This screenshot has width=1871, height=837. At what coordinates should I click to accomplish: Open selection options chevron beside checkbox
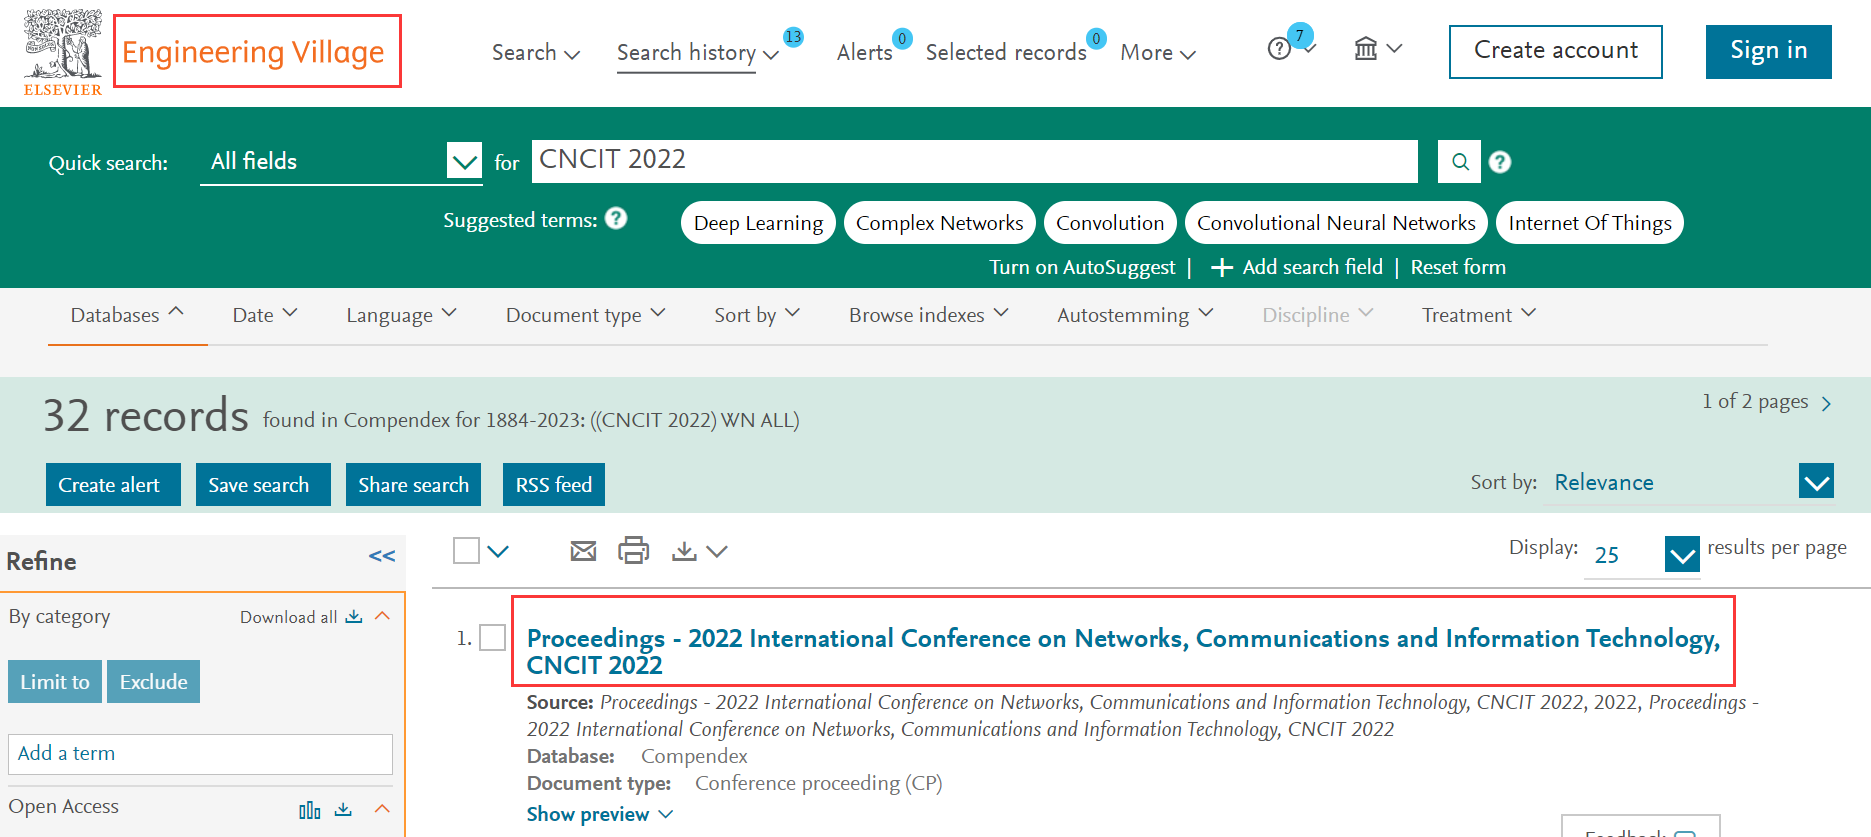498,551
